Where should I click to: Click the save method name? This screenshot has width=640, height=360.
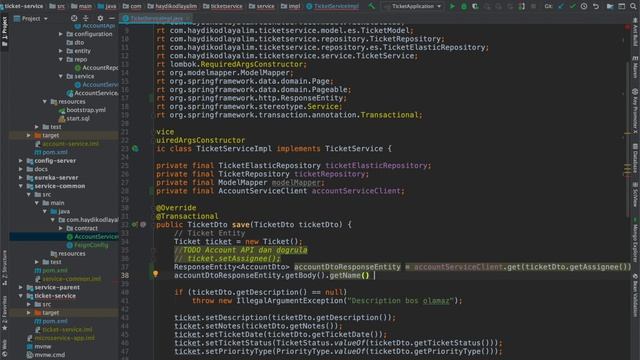point(241,224)
